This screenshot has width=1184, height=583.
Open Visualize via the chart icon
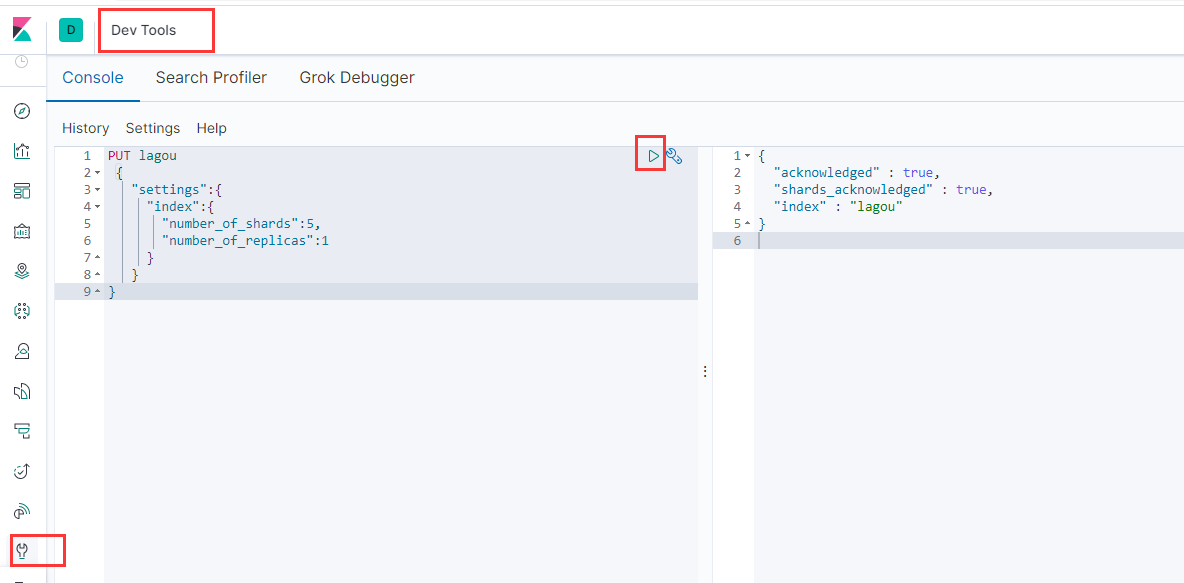[x=22, y=151]
